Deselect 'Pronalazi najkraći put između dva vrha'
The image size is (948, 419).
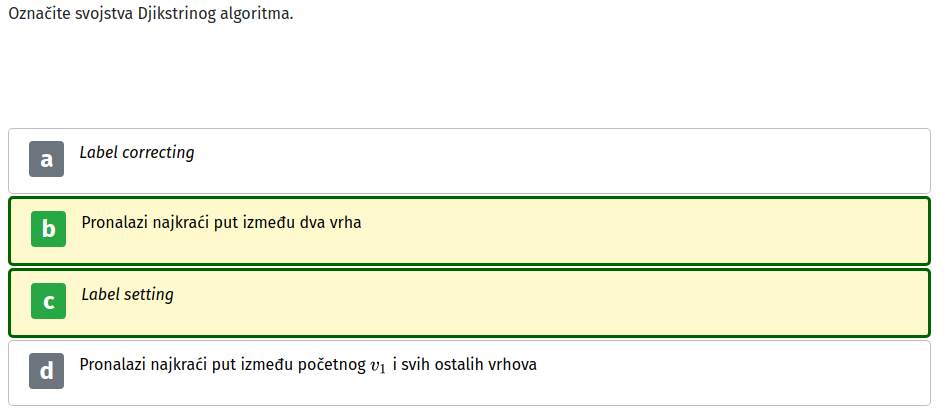221,223
